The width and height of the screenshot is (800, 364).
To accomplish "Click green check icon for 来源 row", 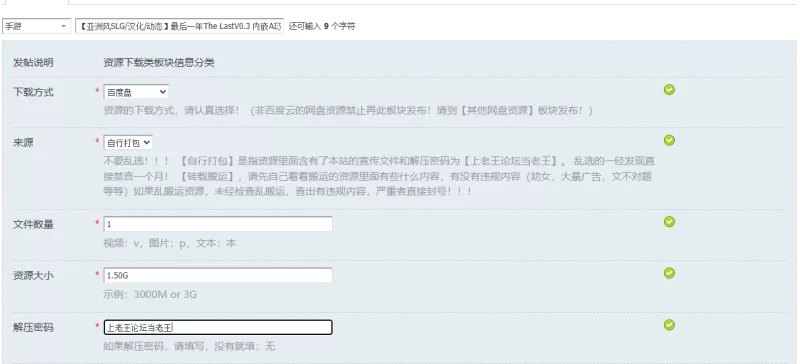I will point(669,140).
